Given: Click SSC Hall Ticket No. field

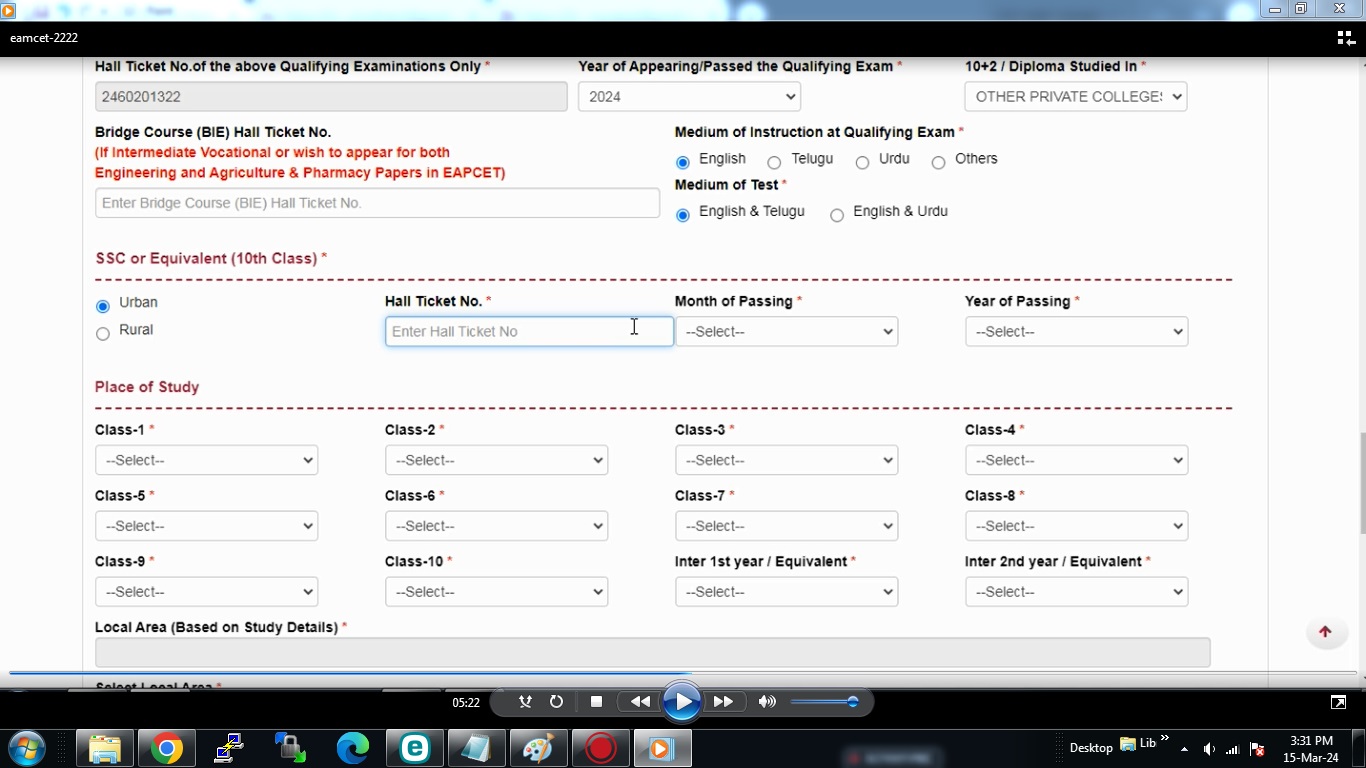Looking at the screenshot, I should (x=529, y=332).
